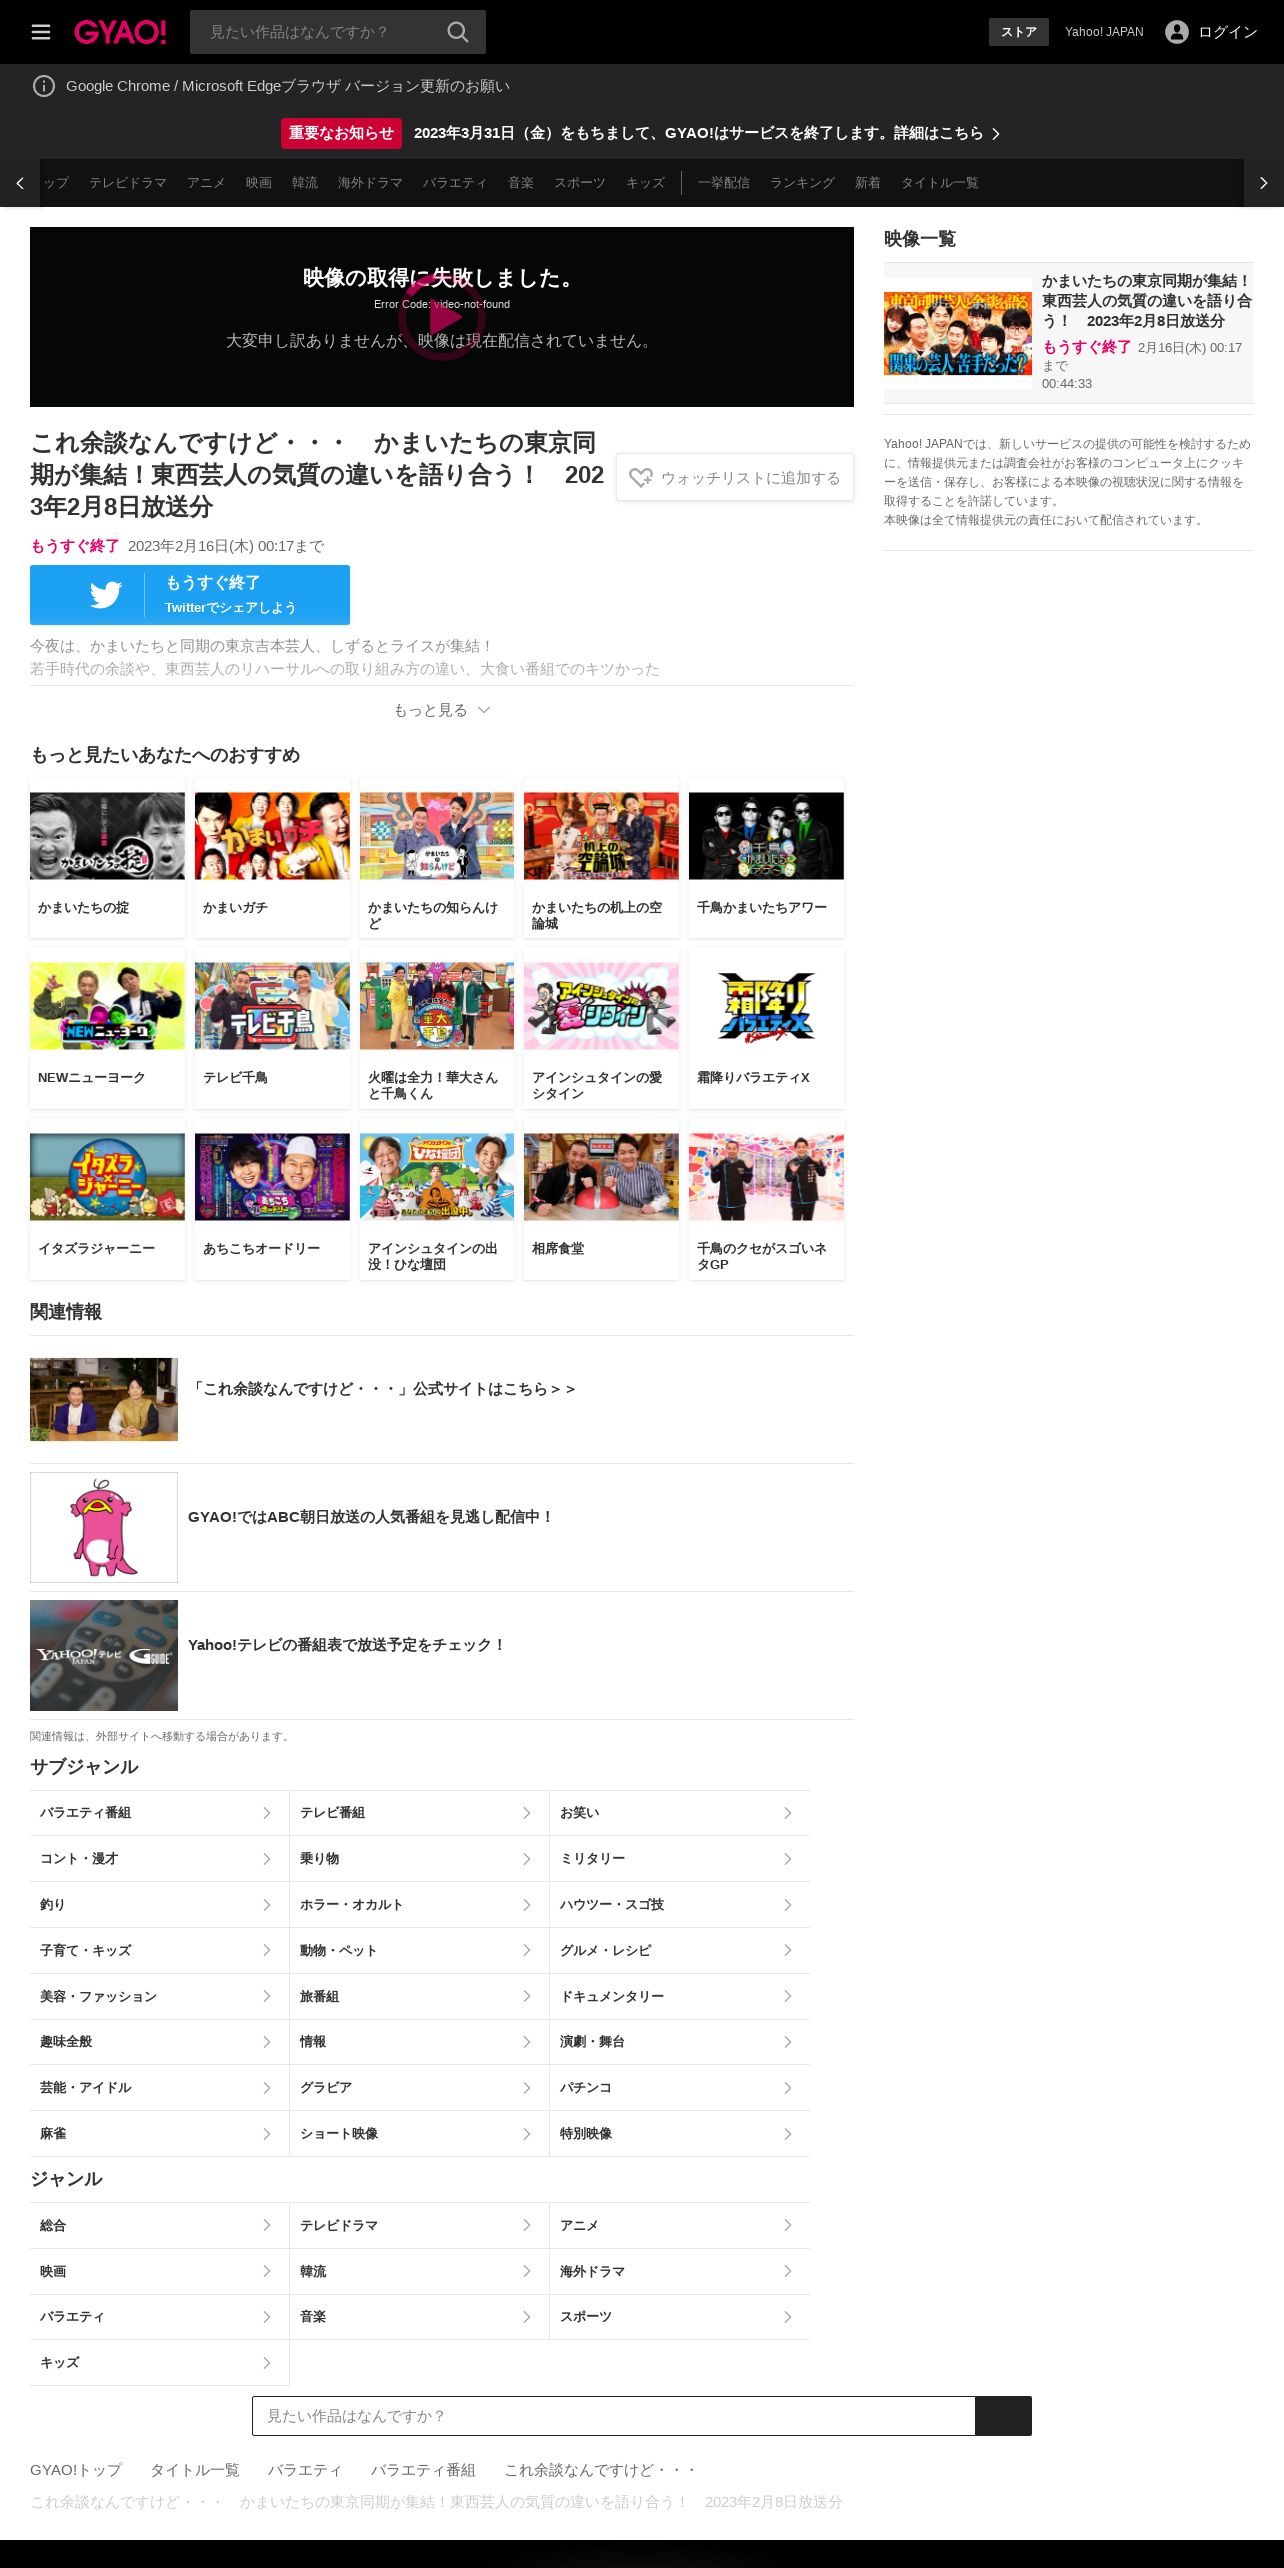Click the info icon beside browser update notice
The image size is (1284, 2568).
click(x=44, y=86)
